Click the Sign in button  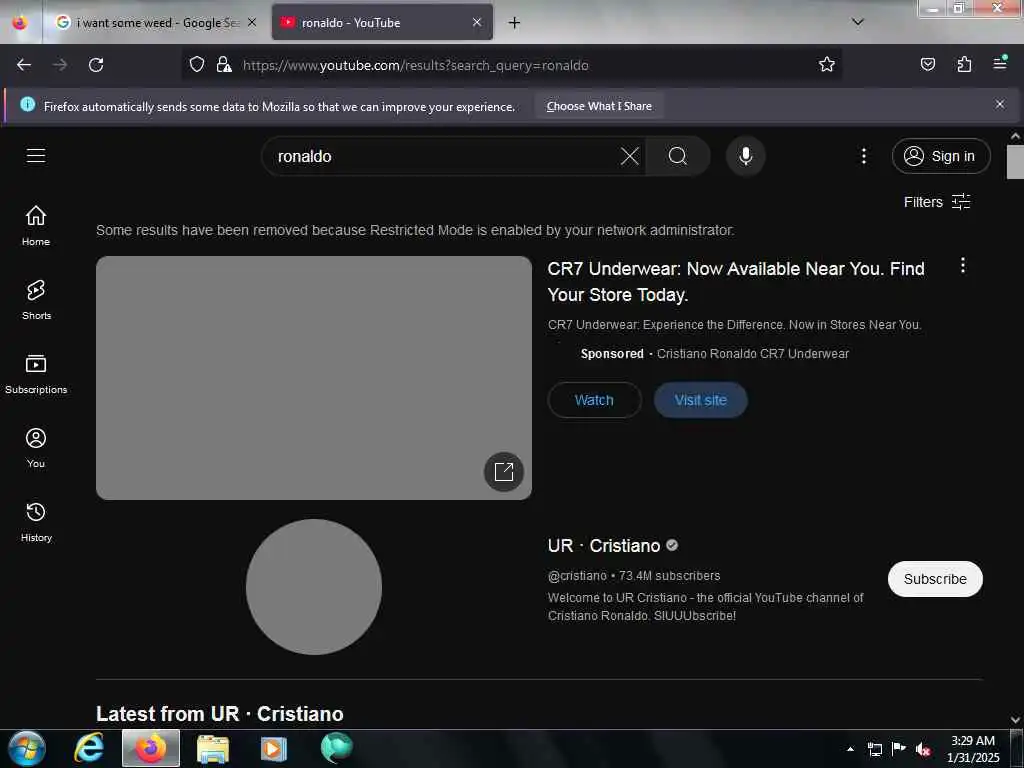pyautogui.click(x=940, y=156)
